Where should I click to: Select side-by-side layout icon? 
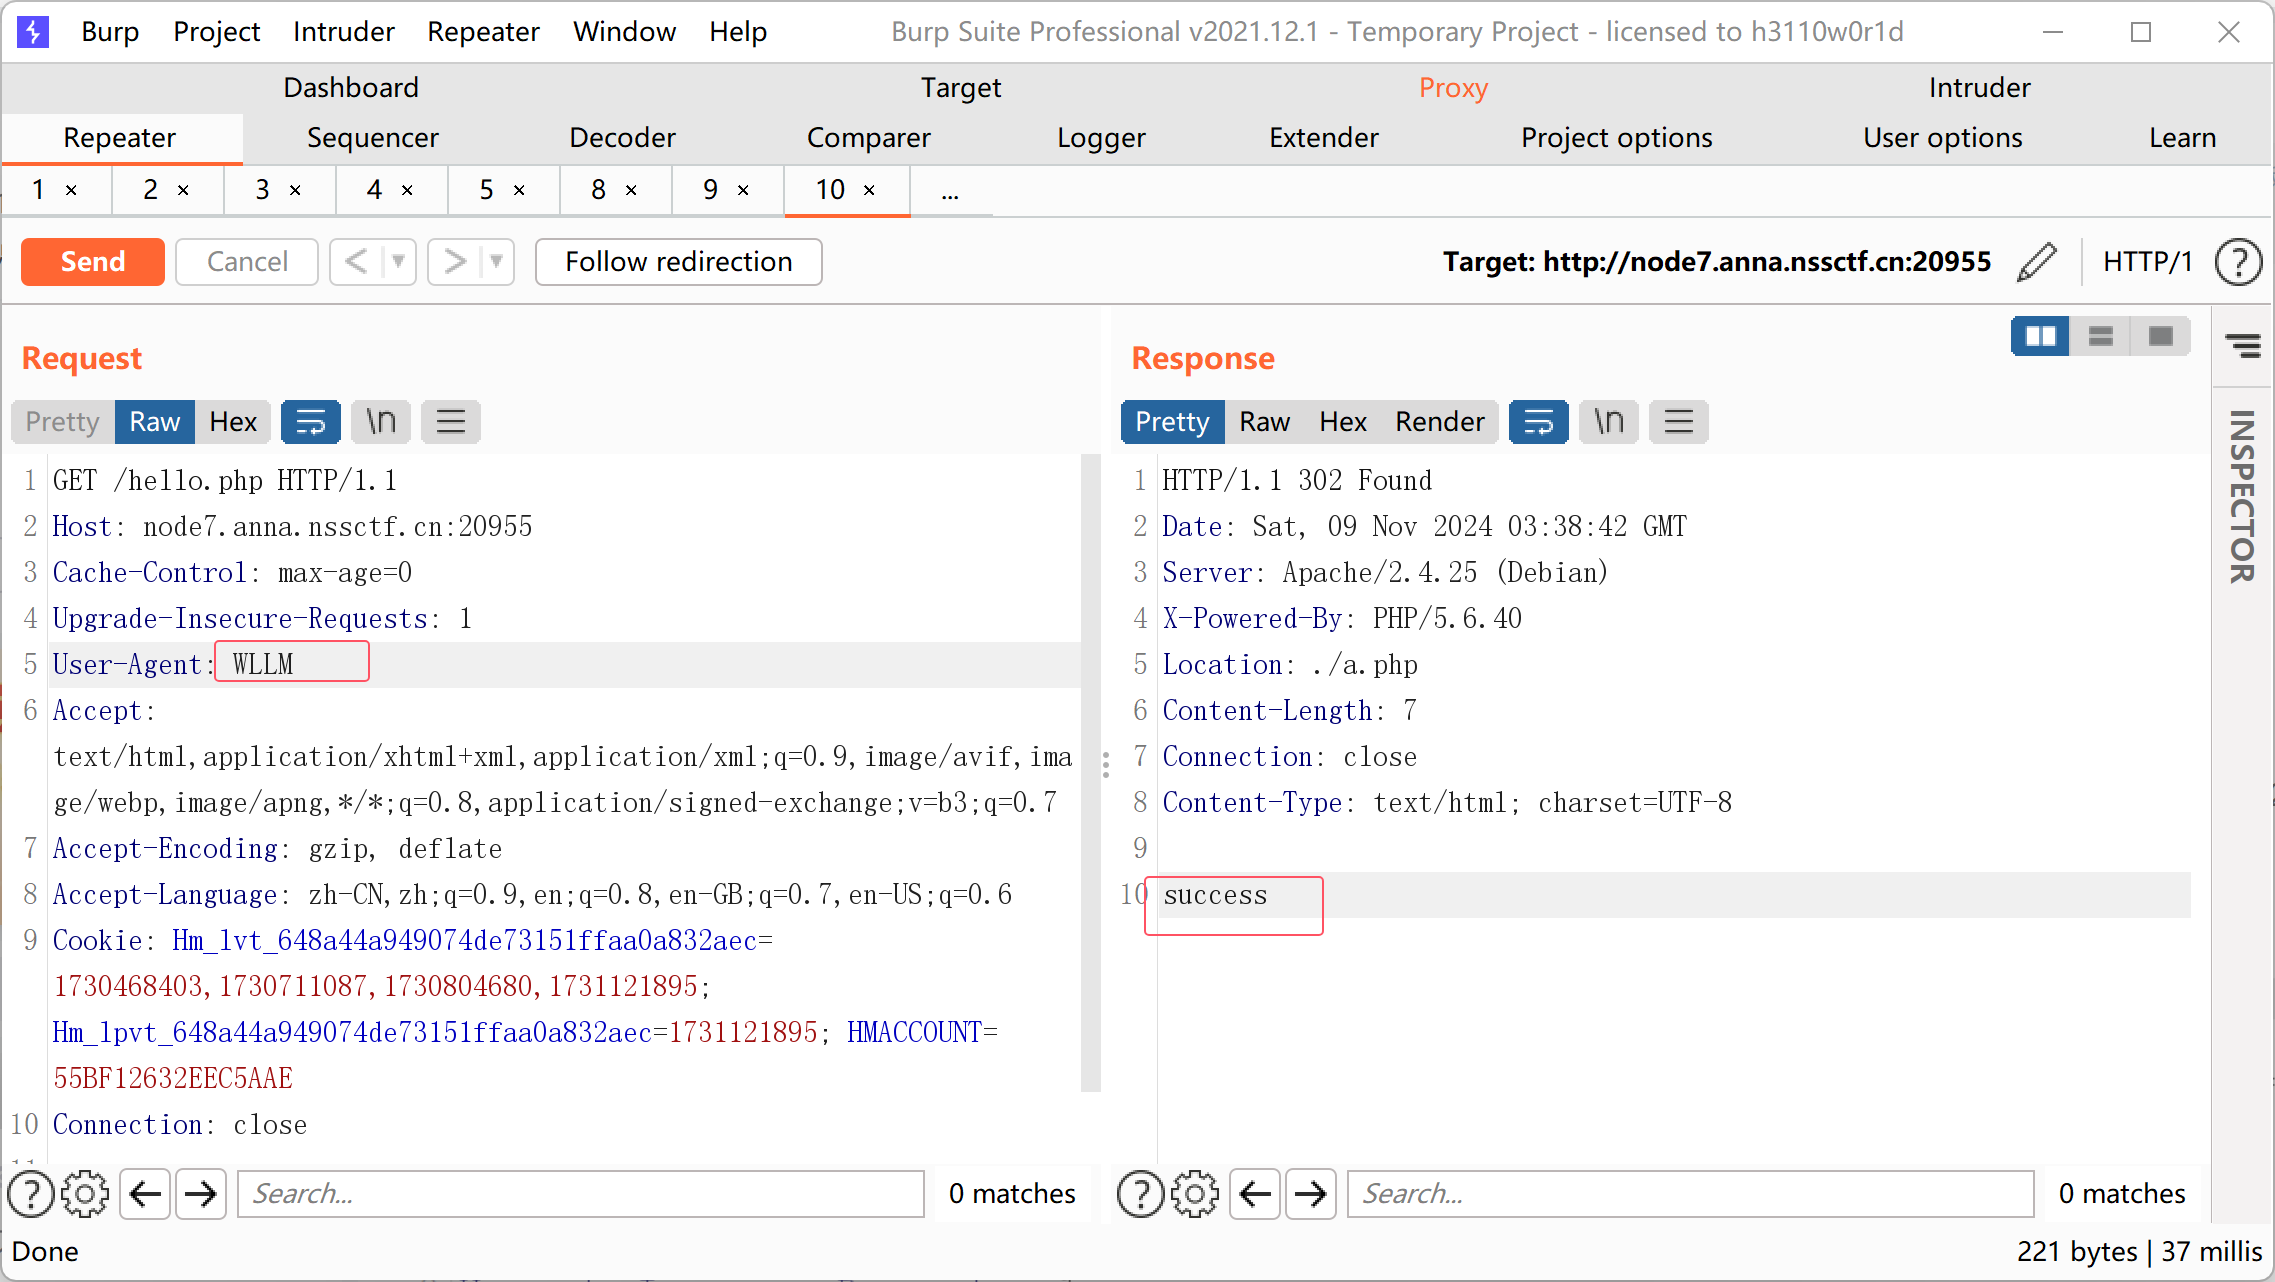pyautogui.click(x=2040, y=336)
